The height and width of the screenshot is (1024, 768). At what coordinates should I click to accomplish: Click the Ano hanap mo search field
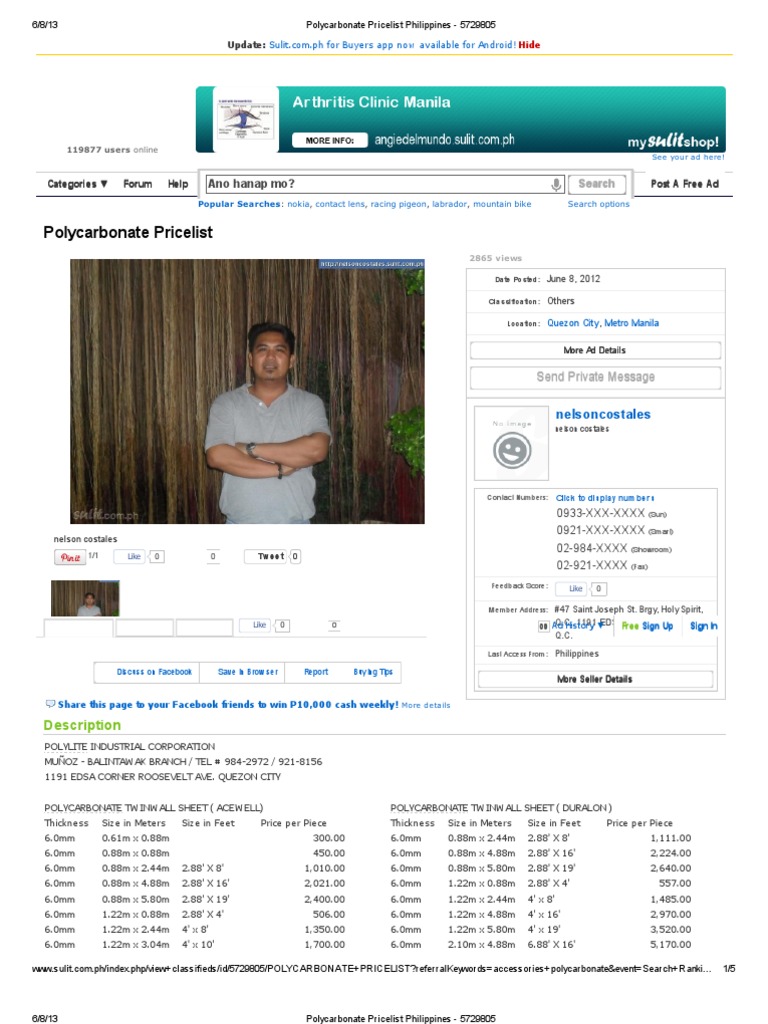(x=377, y=184)
